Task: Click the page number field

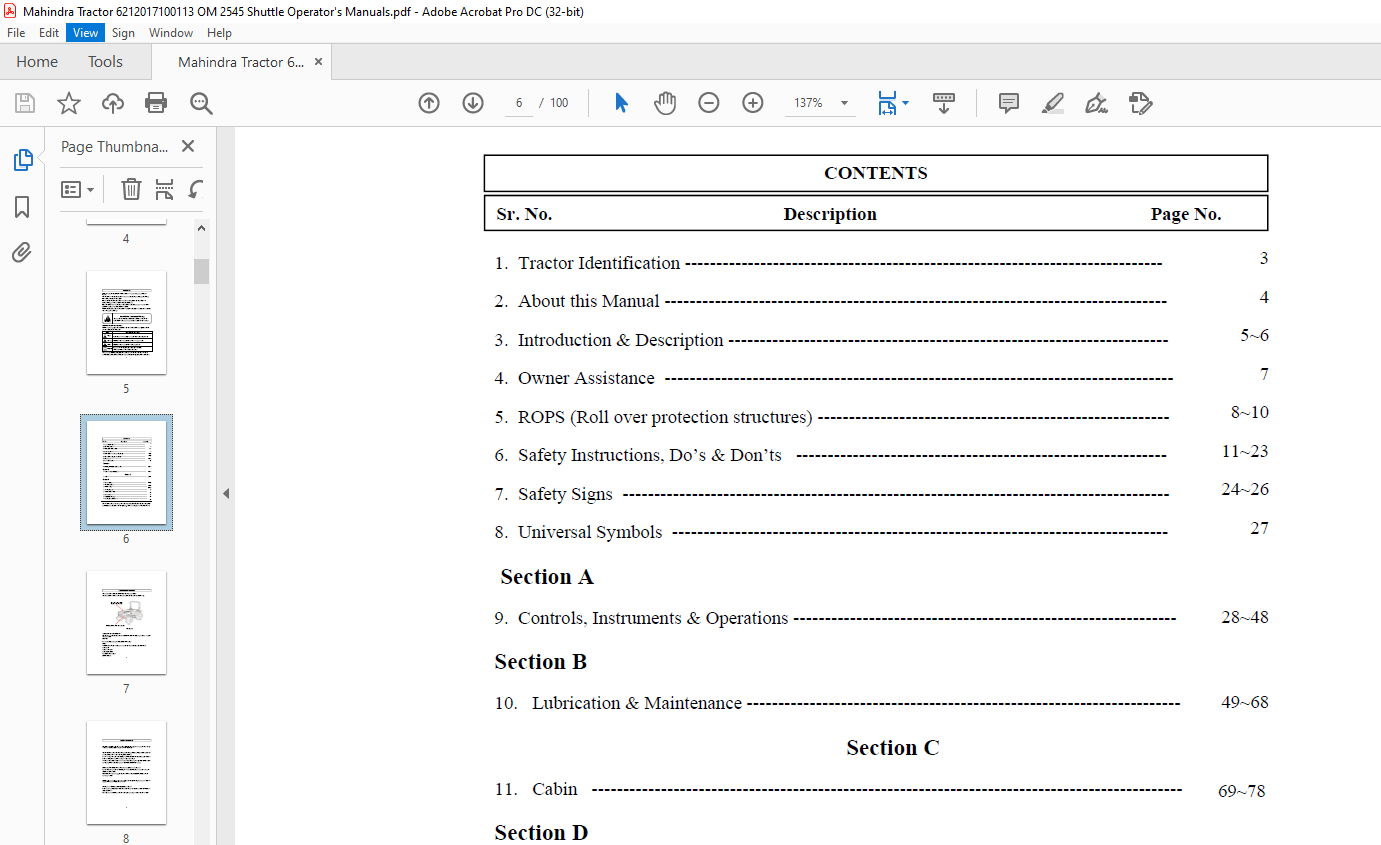Action: click(519, 103)
